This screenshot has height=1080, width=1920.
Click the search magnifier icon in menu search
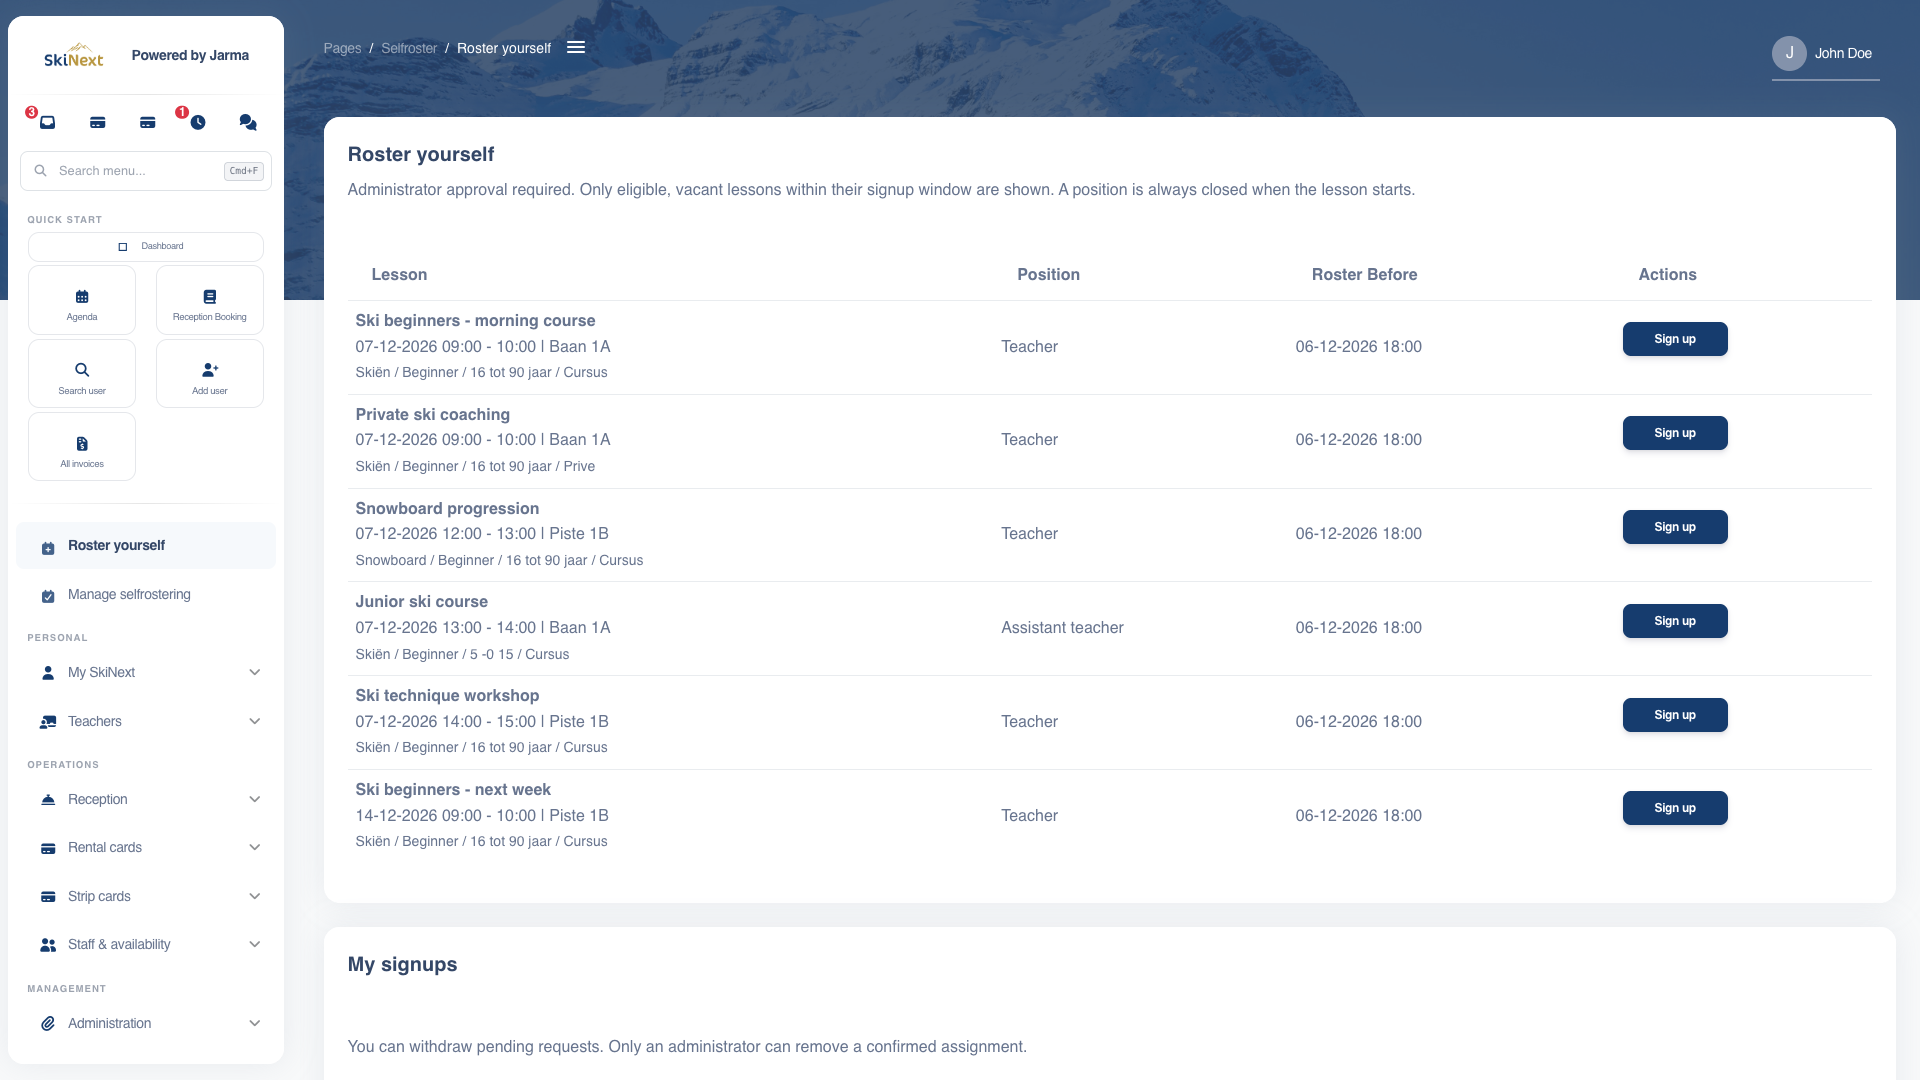click(41, 171)
